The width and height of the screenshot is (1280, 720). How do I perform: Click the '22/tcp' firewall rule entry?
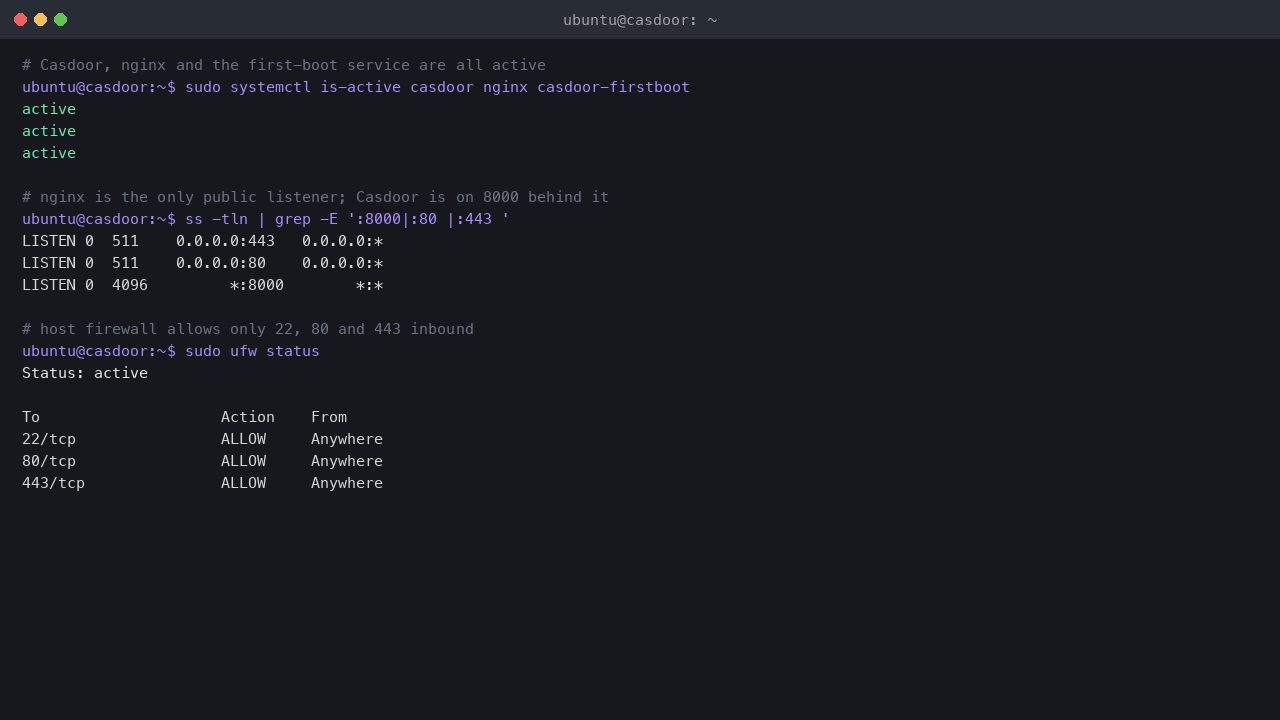coord(49,439)
